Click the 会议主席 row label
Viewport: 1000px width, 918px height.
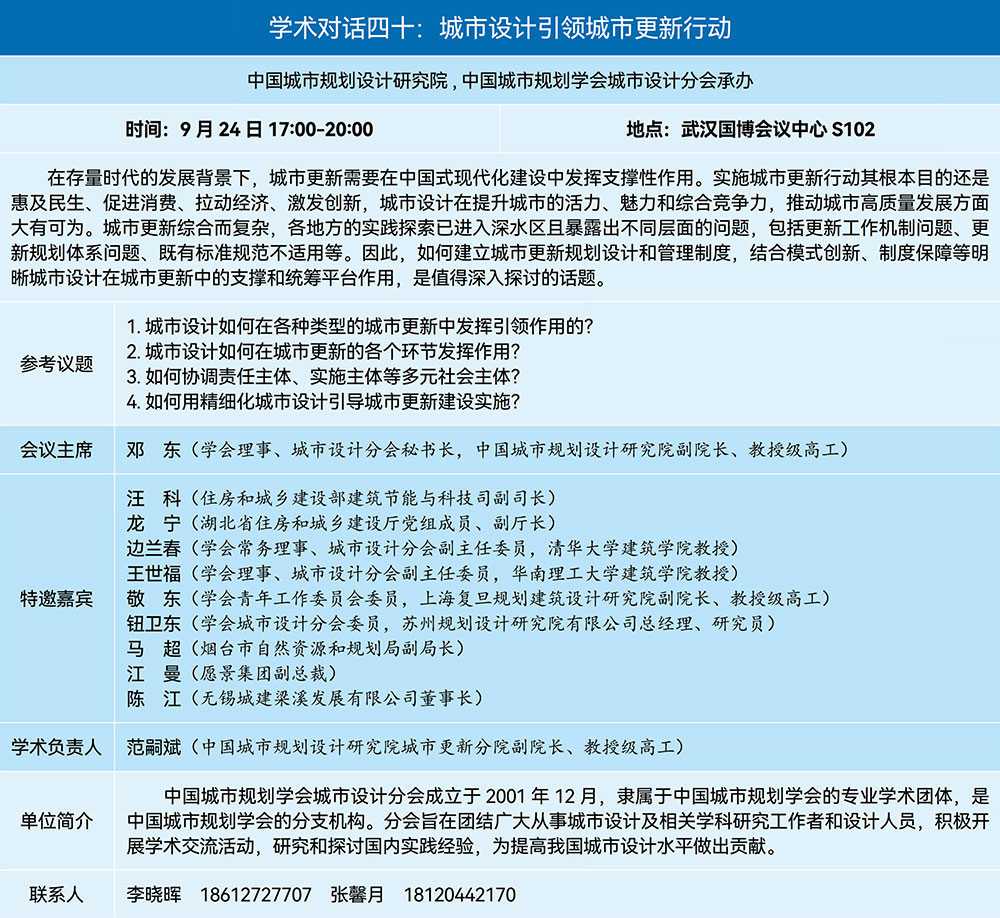[x=57, y=450]
